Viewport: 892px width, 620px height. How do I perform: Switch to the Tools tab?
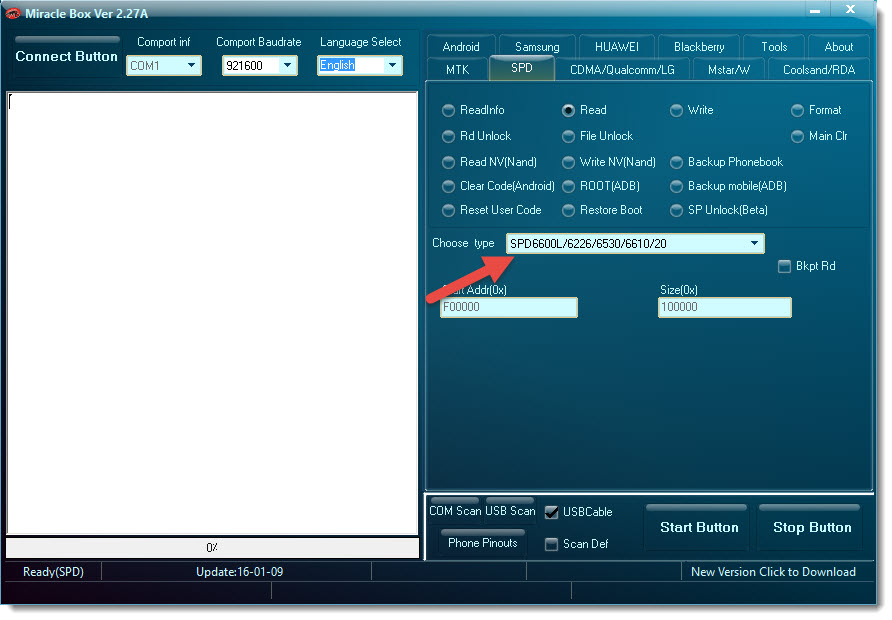pos(774,47)
